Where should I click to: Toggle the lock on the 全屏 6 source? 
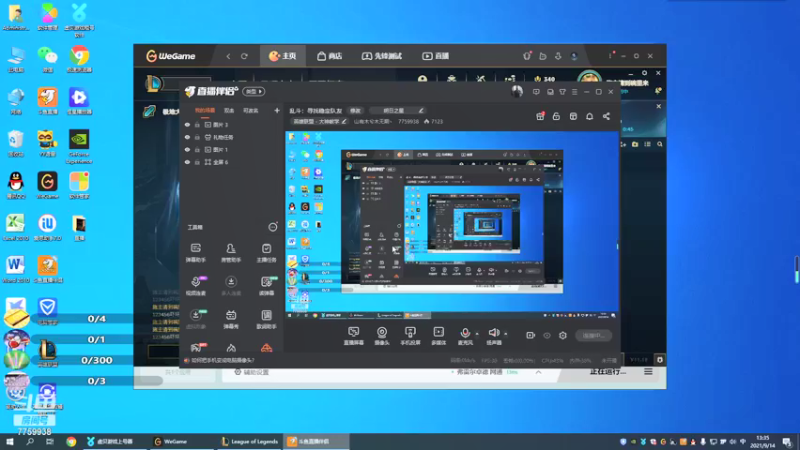click(197, 162)
